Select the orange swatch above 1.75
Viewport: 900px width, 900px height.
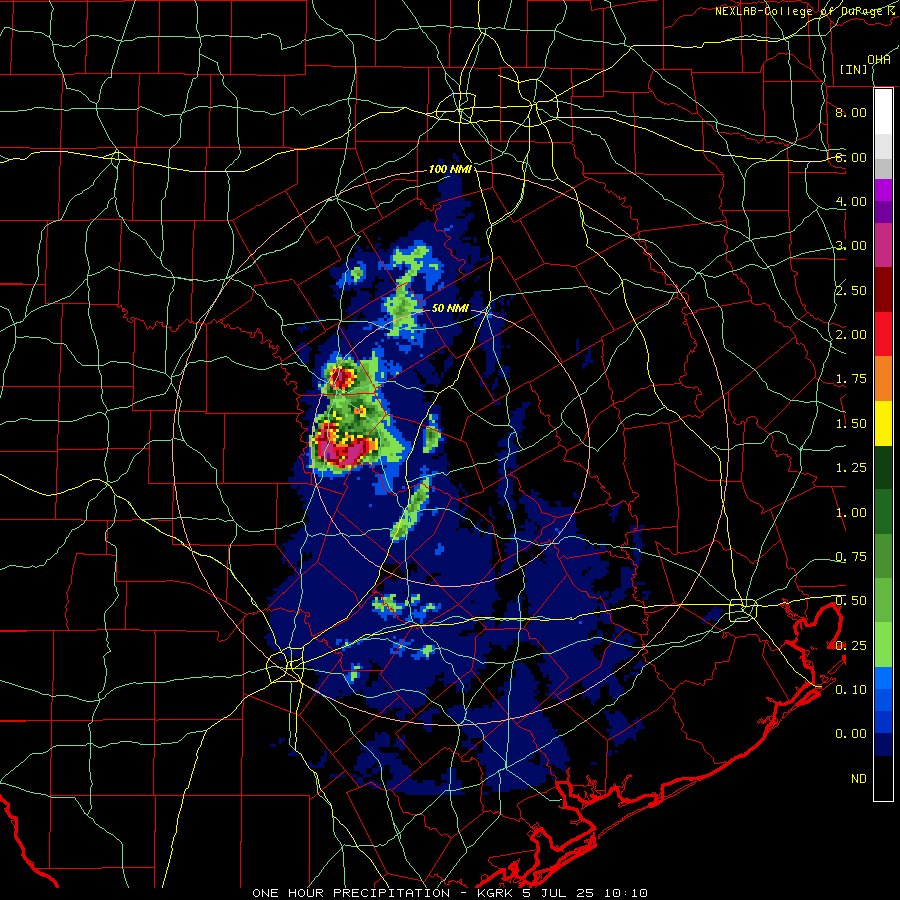883,379
